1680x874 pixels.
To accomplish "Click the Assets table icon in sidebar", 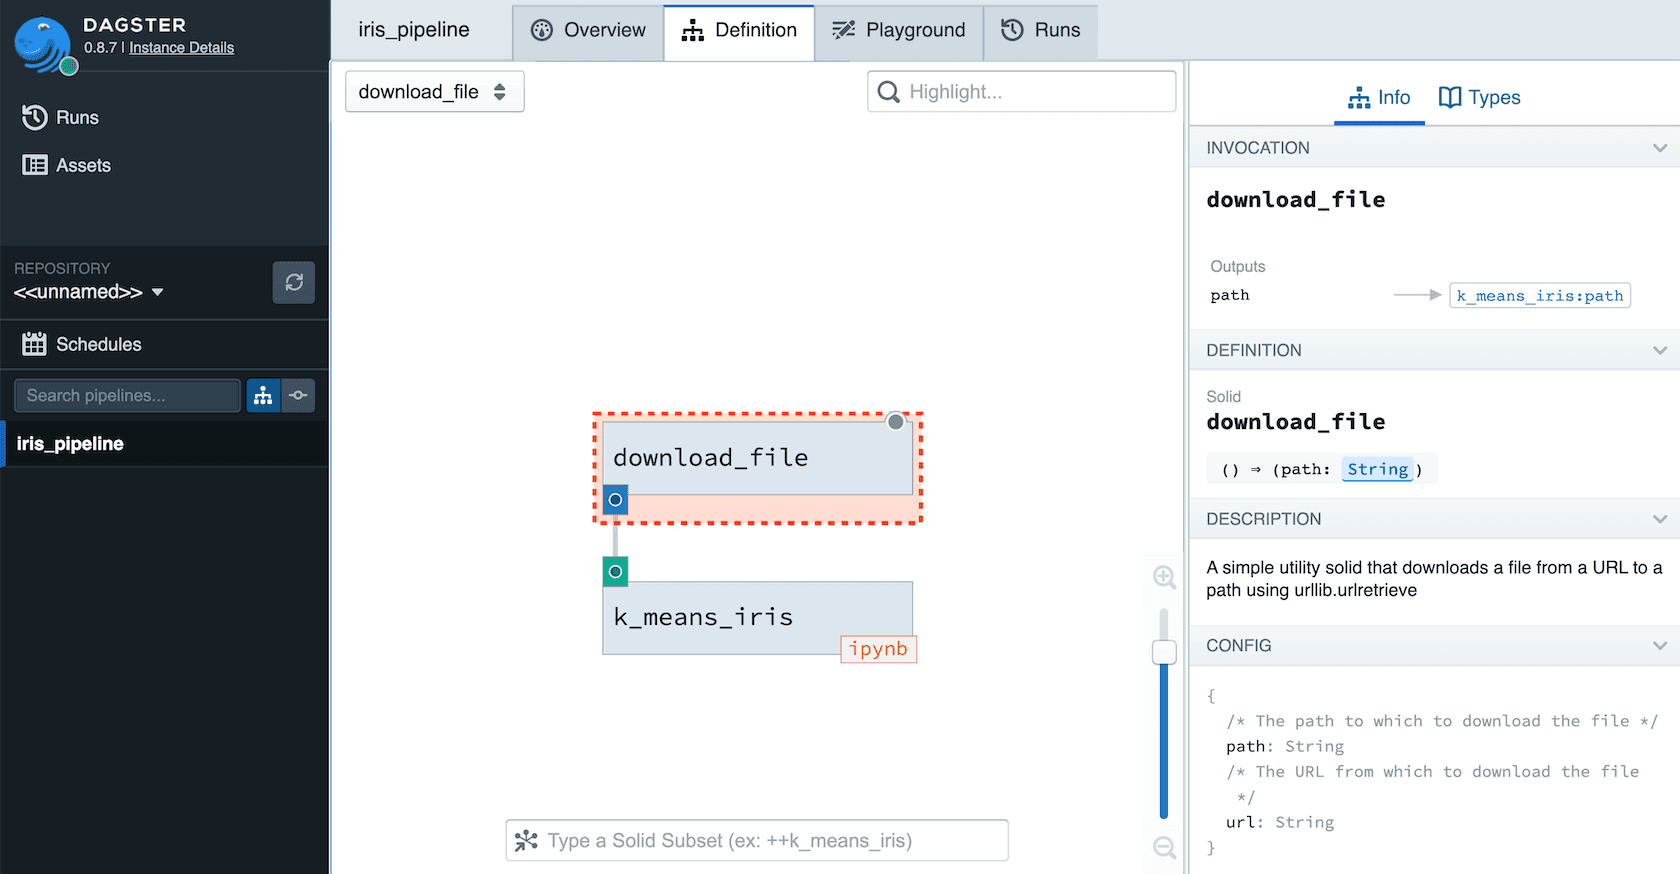I will point(34,165).
